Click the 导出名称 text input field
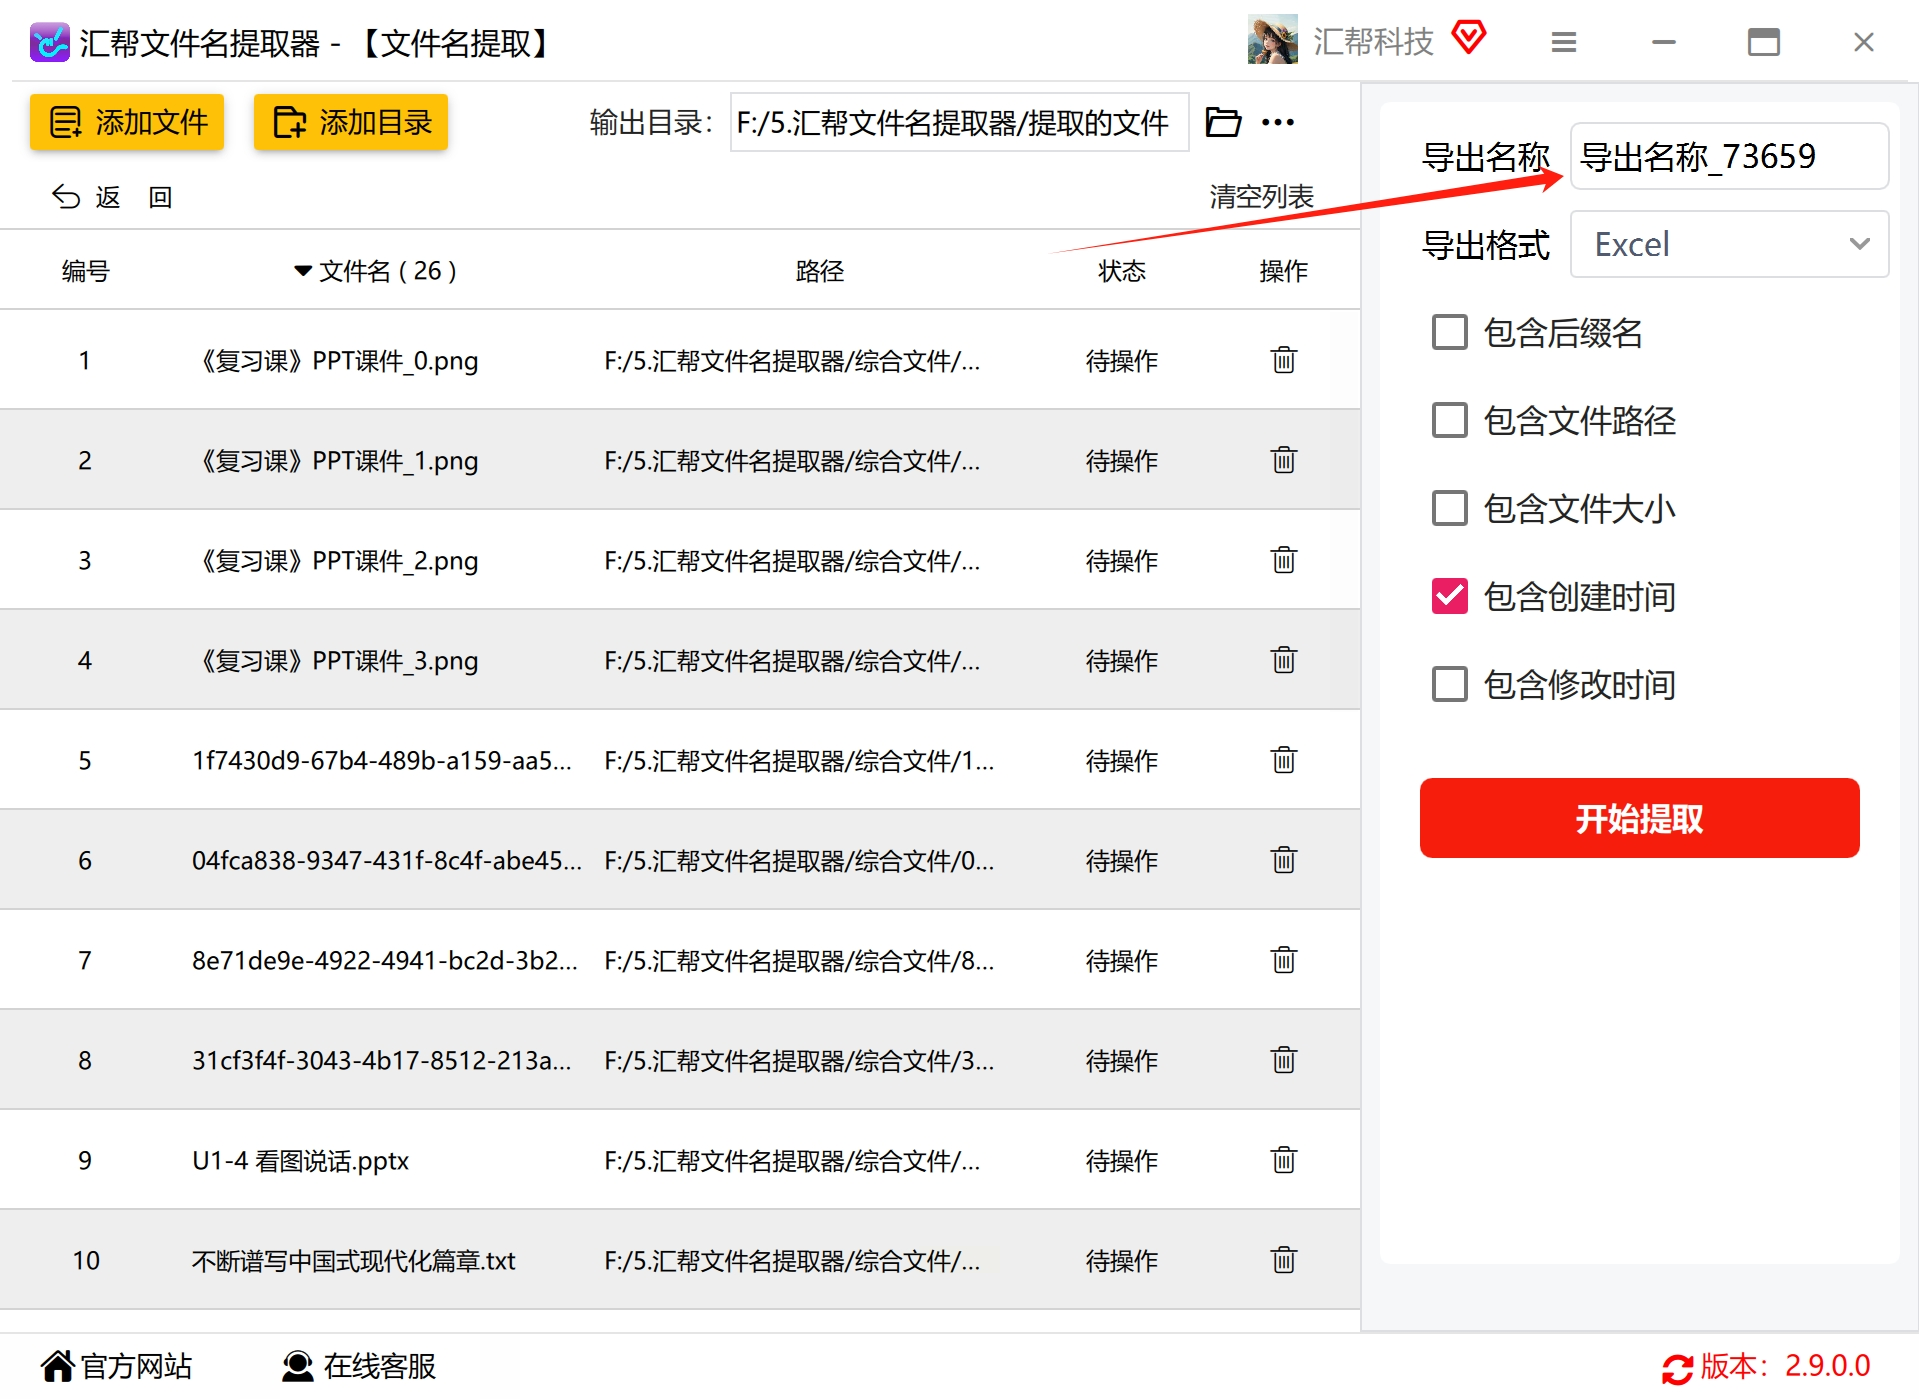Viewport: 1919px width, 1399px height. (x=1728, y=156)
